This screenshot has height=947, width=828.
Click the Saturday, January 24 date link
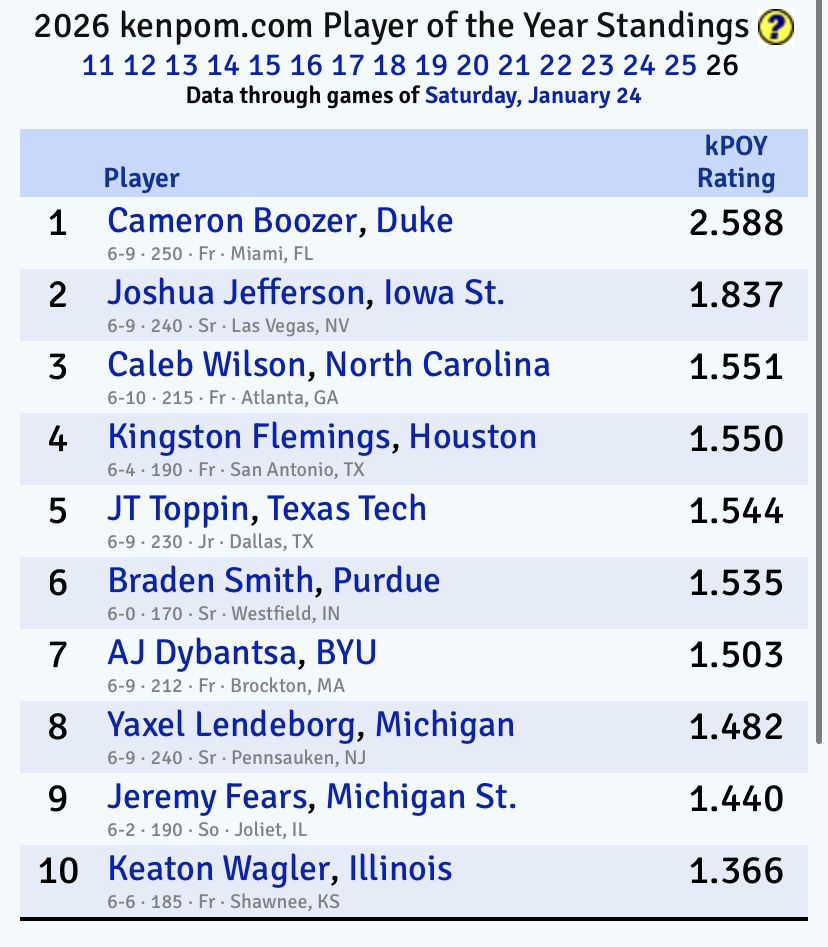(x=533, y=96)
